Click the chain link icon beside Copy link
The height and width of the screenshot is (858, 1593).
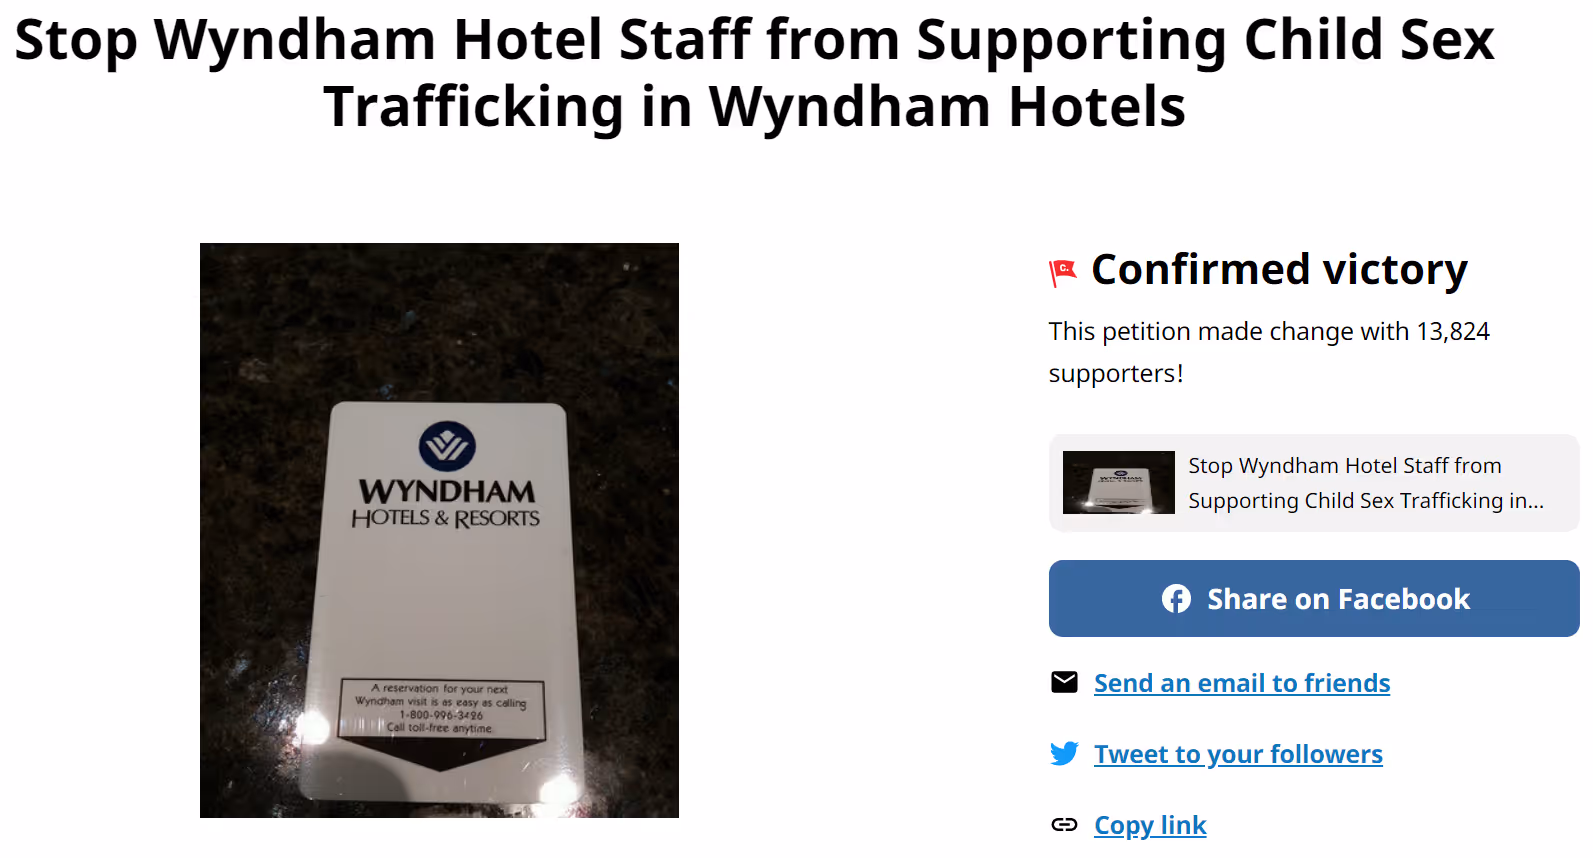coord(1065,824)
